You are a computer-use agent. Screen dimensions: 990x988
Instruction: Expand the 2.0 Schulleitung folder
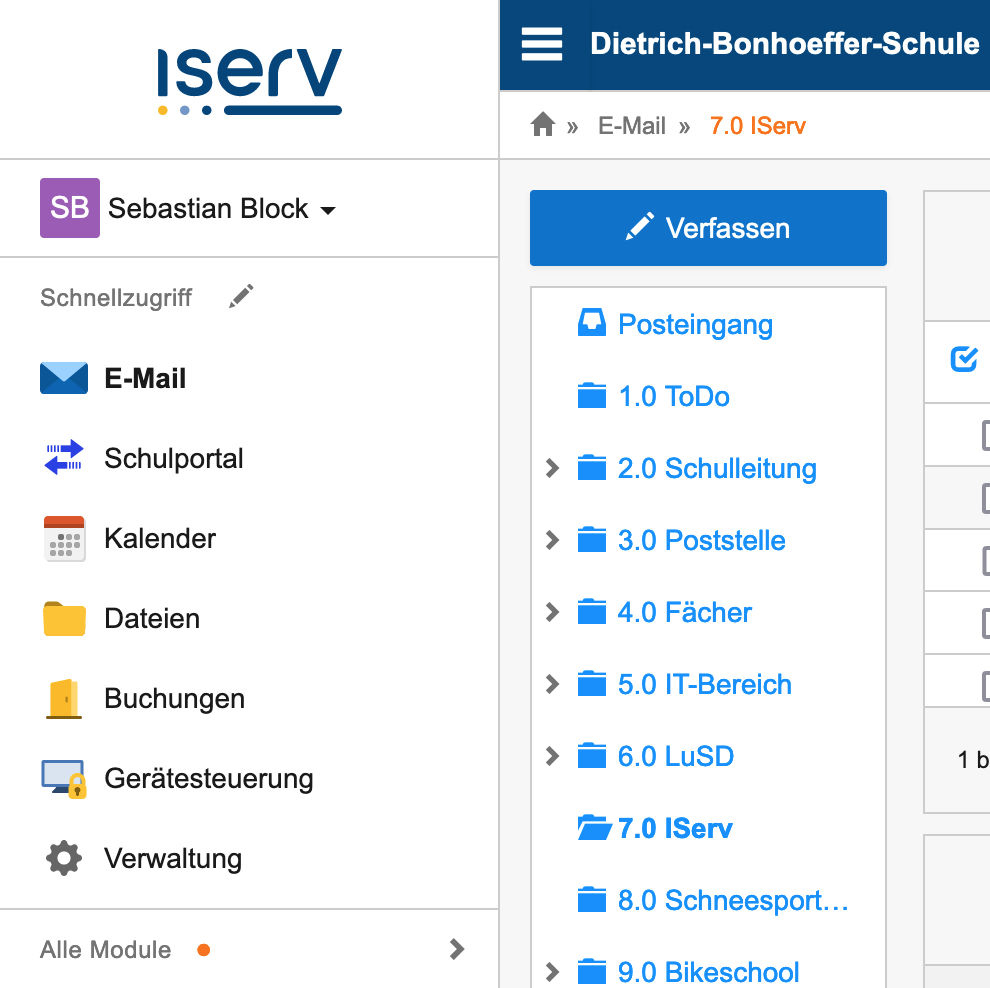(x=552, y=468)
